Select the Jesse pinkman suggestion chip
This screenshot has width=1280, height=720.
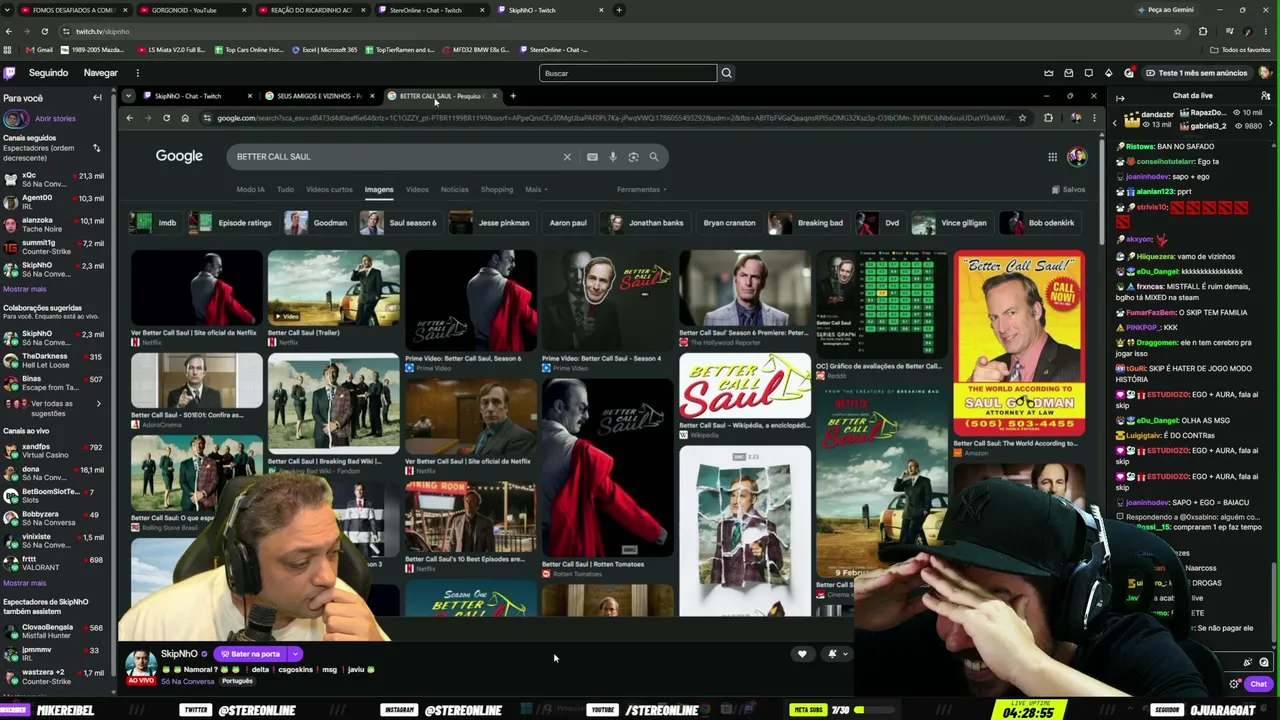(491, 223)
